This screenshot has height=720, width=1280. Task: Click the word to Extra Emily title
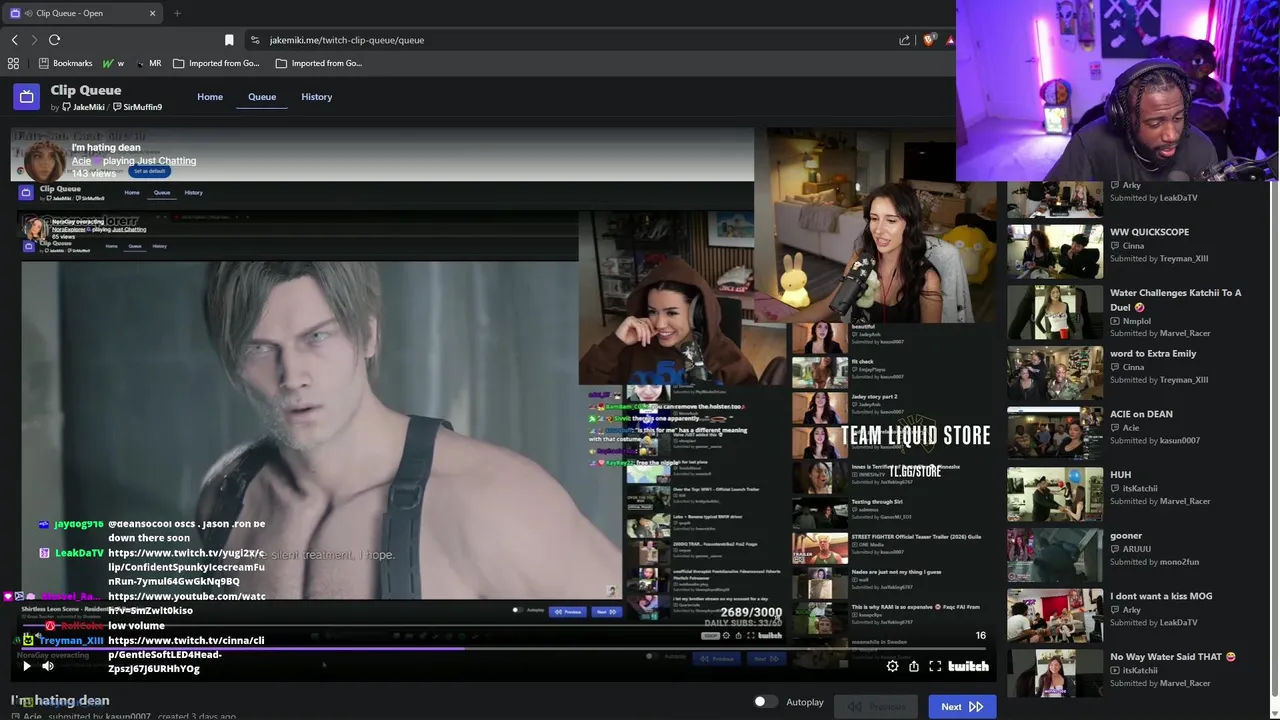click(1153, 353)
